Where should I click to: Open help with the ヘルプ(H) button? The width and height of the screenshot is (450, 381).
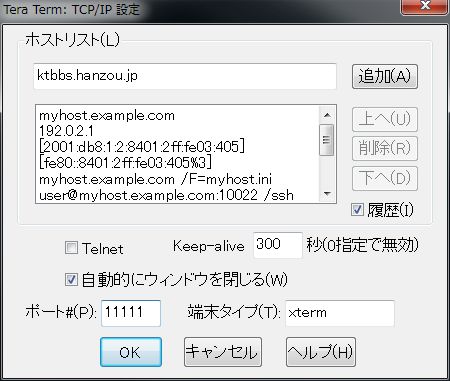[x=321, y=352]
